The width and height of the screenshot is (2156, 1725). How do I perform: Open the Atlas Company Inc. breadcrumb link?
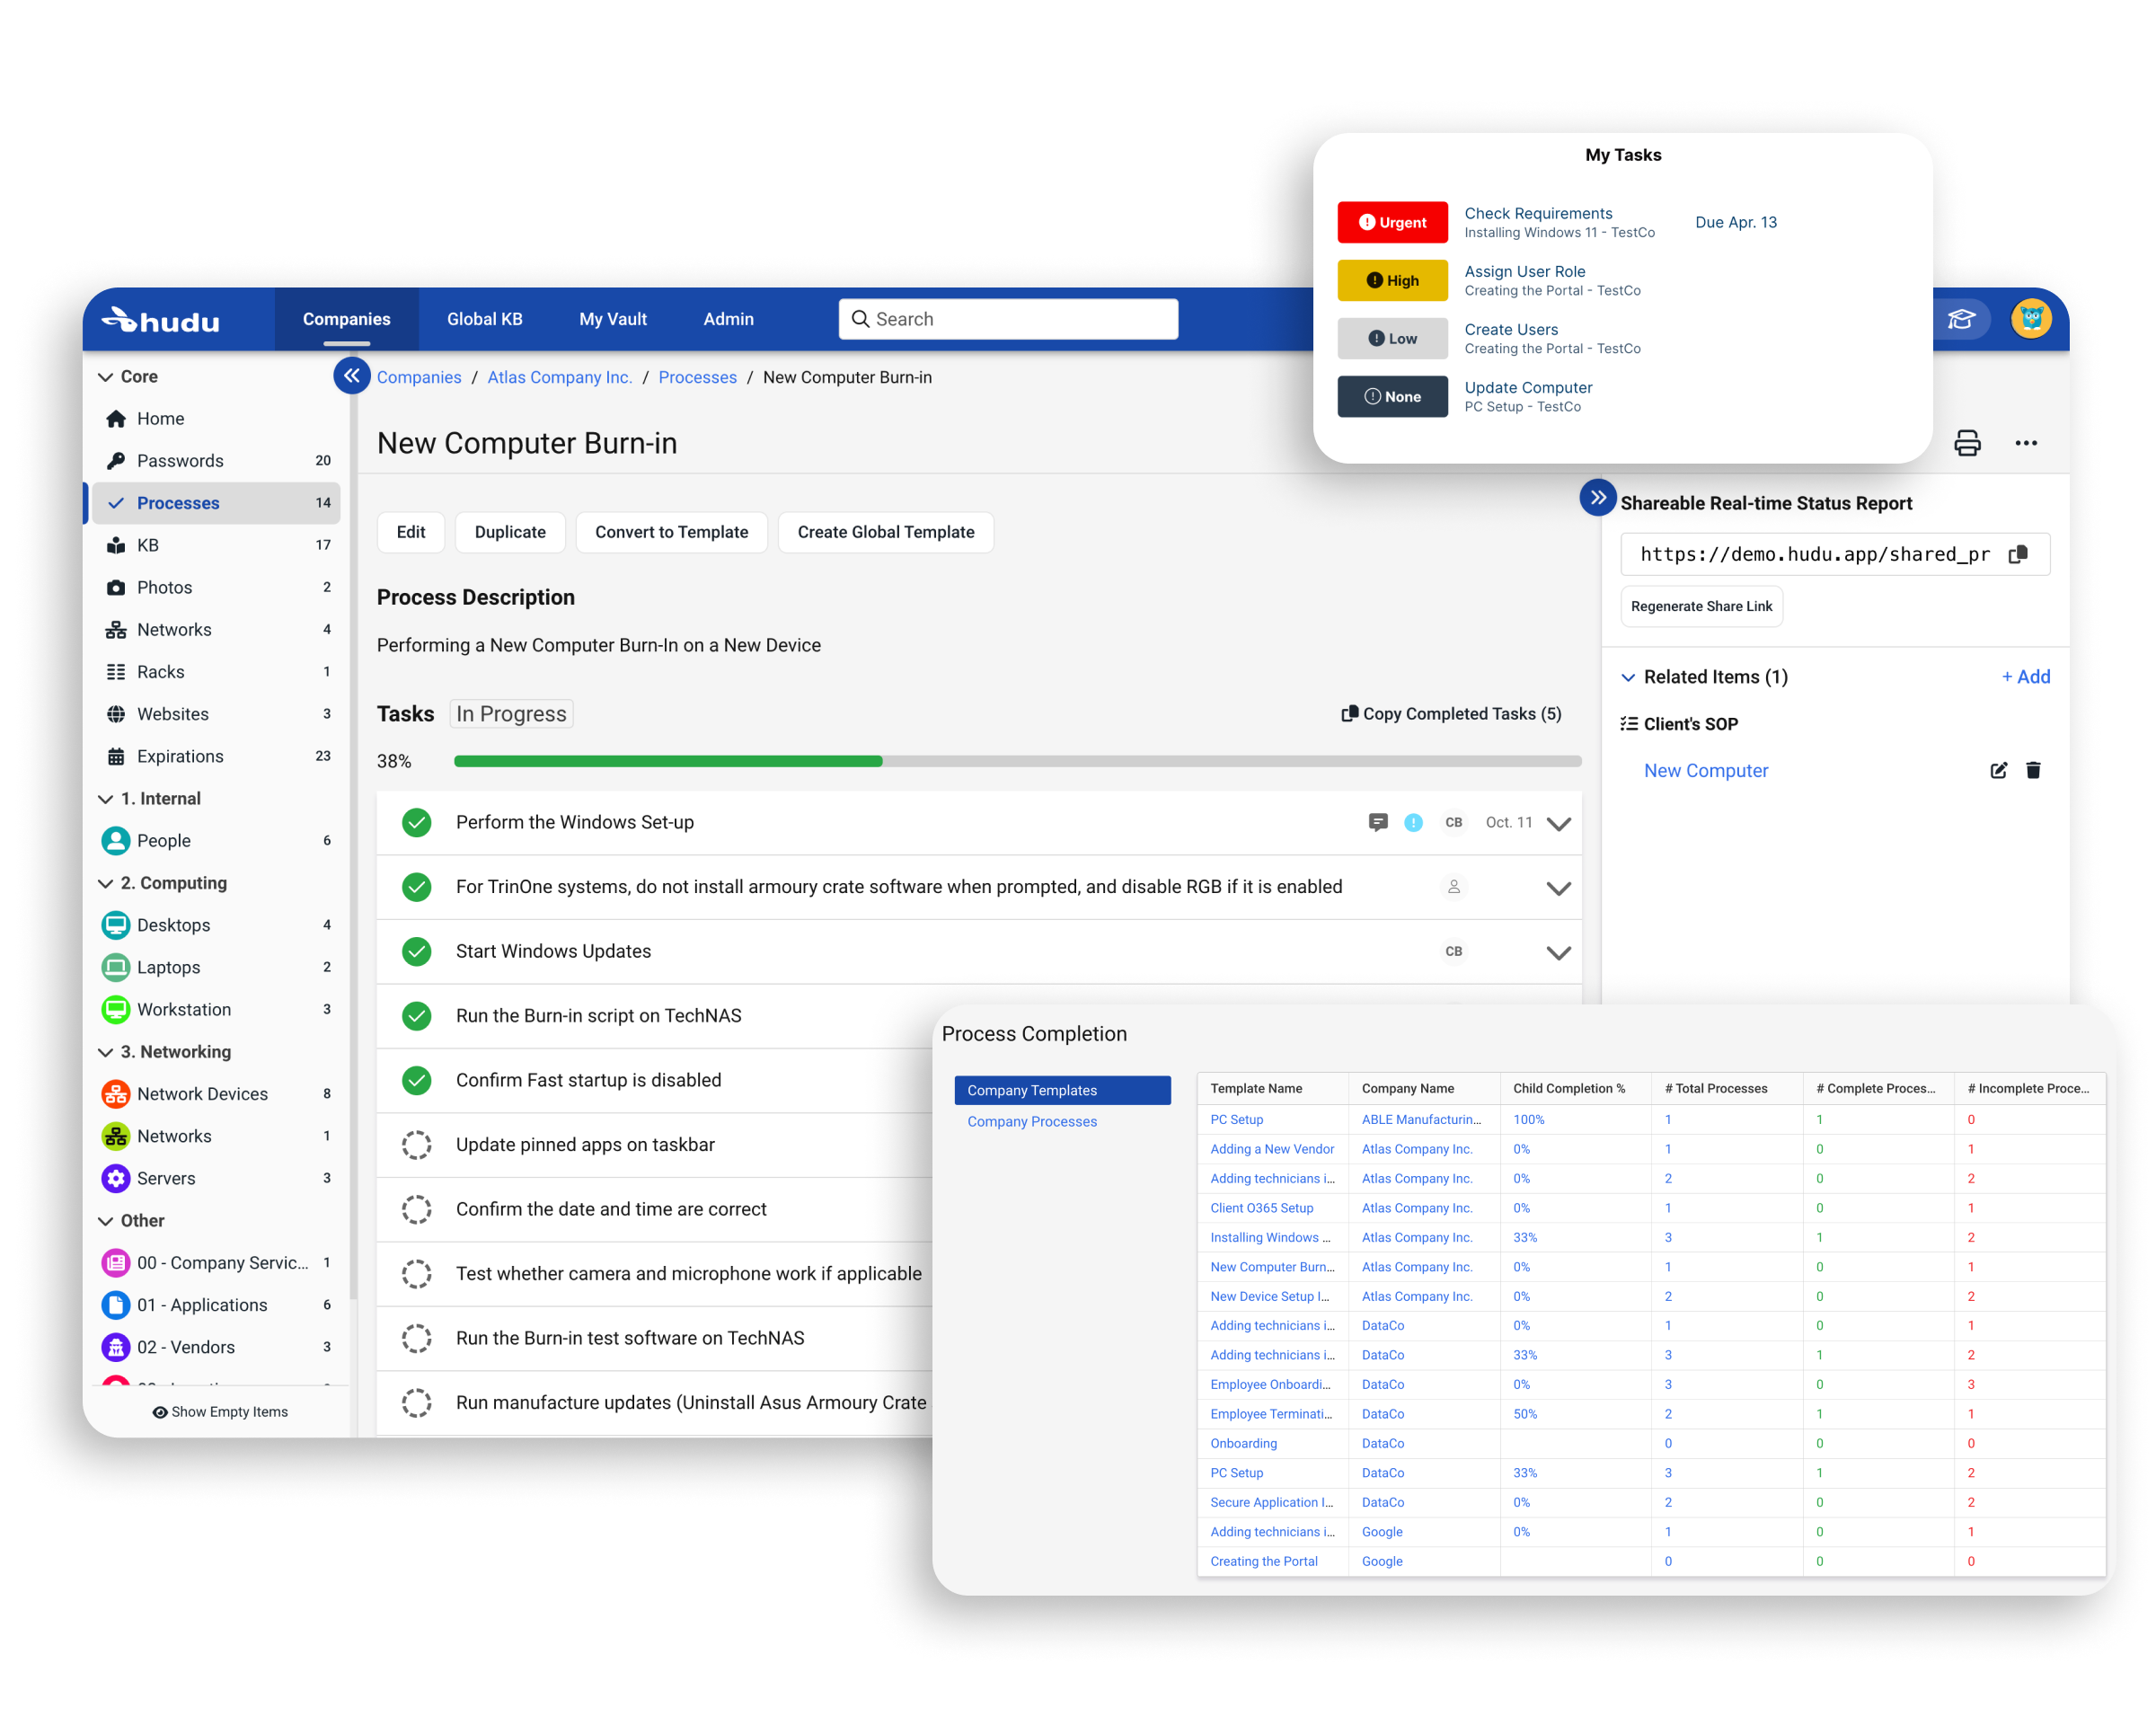tap(559, 377)
